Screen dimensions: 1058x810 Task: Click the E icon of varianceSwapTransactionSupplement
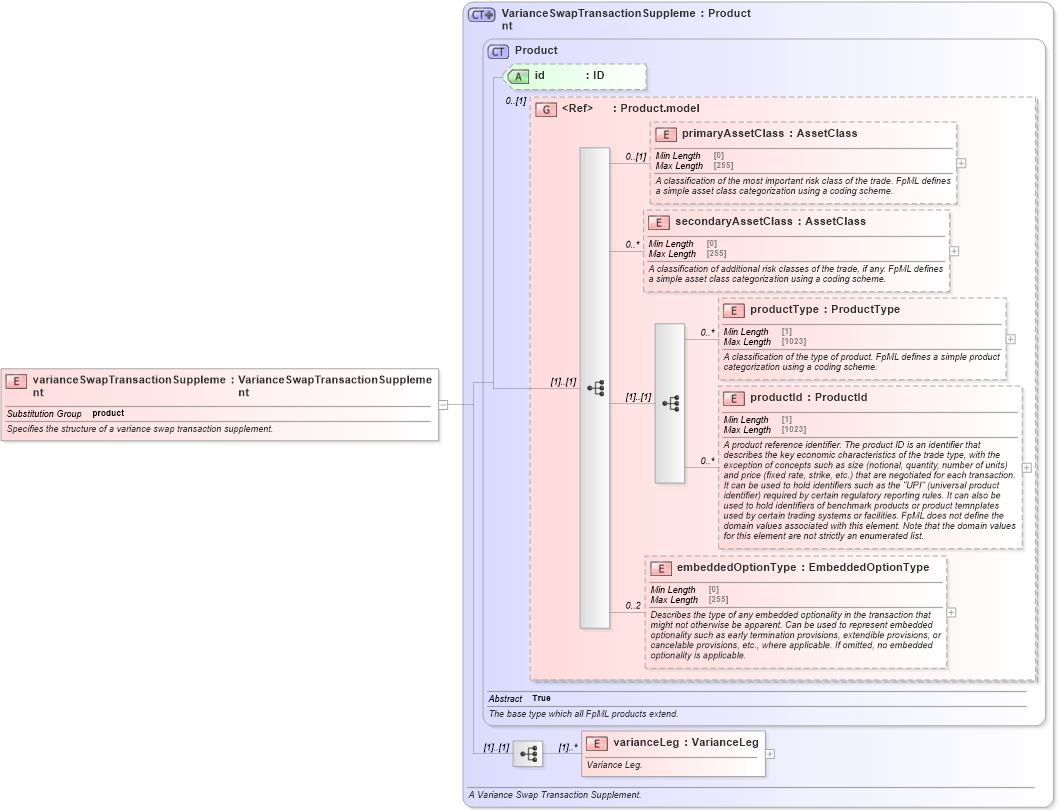point(15,380)
